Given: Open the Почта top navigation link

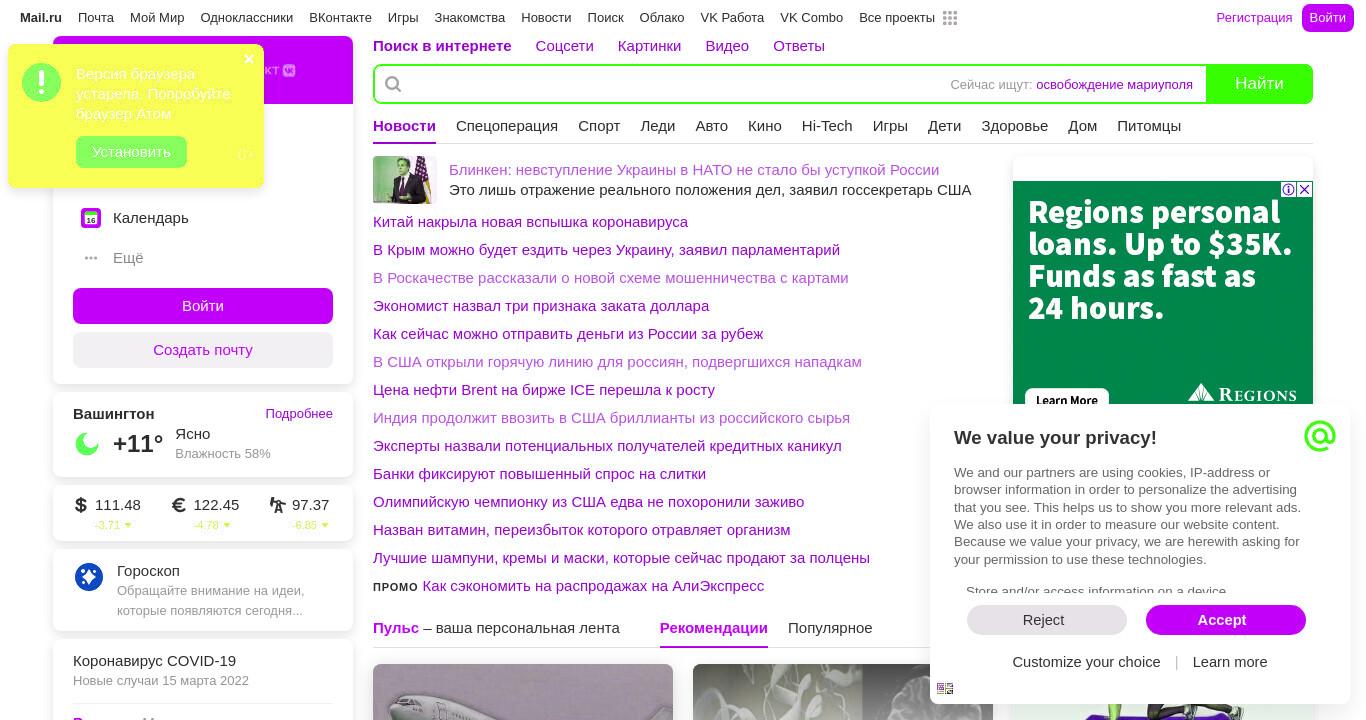Looking at the screenshot, I should (x=96, y=18).
